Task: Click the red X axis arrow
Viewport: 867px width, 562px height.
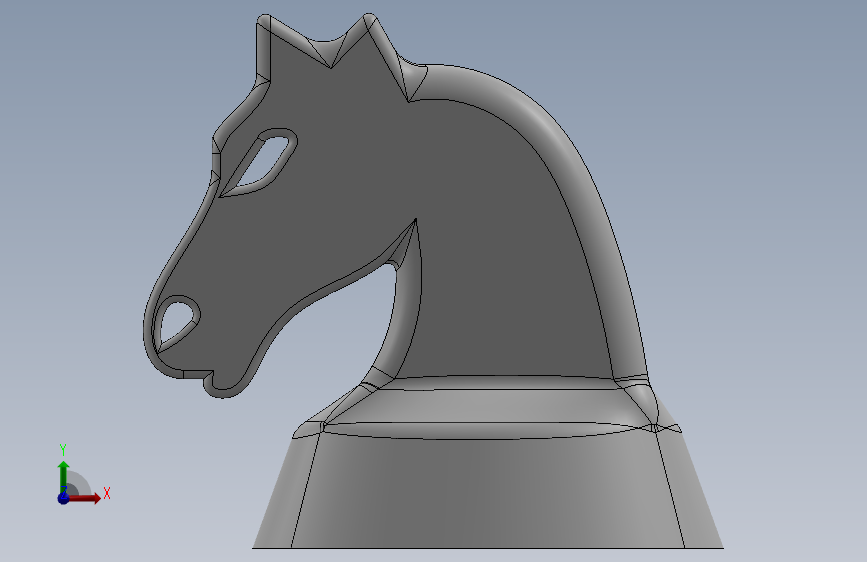Action: [85, 498]
